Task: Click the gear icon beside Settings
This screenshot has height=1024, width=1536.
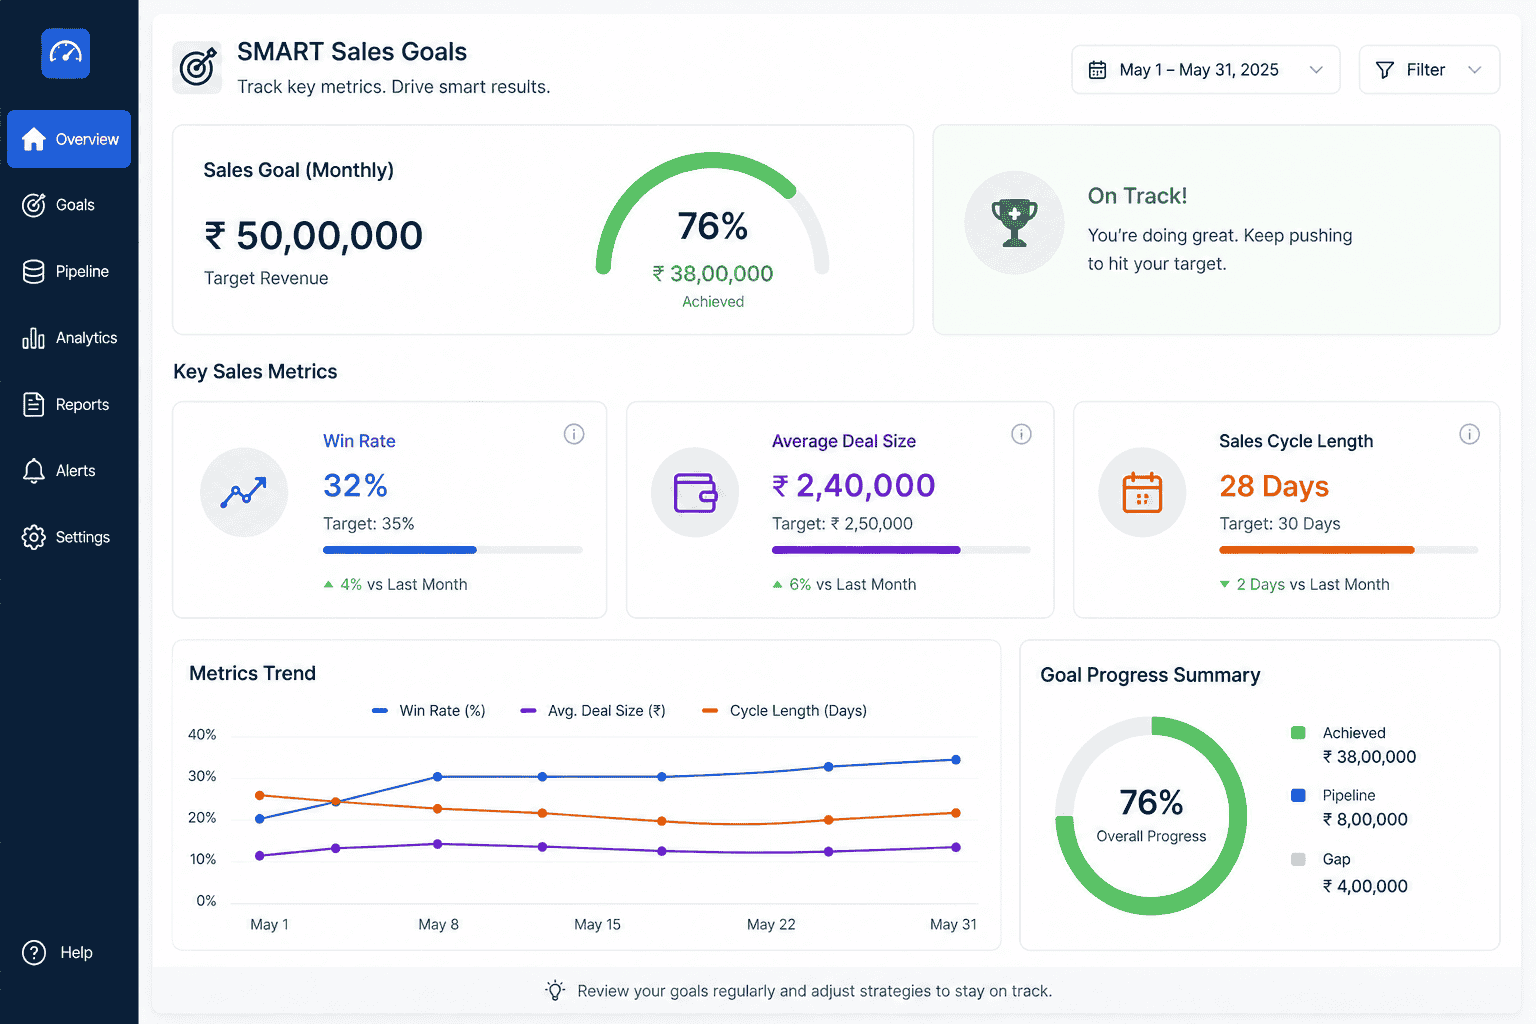Action: [x=34, y=537]
